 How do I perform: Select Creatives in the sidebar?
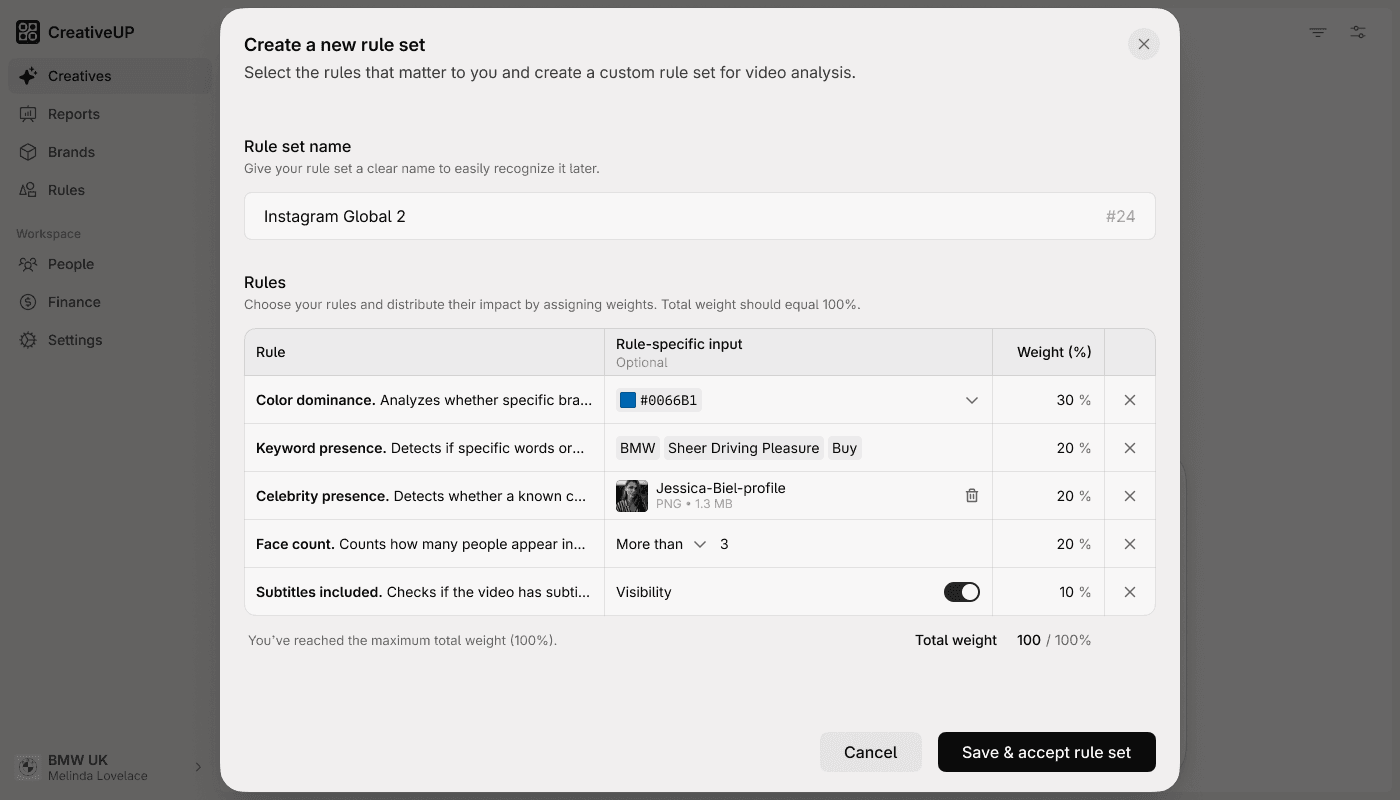[78, 75]
